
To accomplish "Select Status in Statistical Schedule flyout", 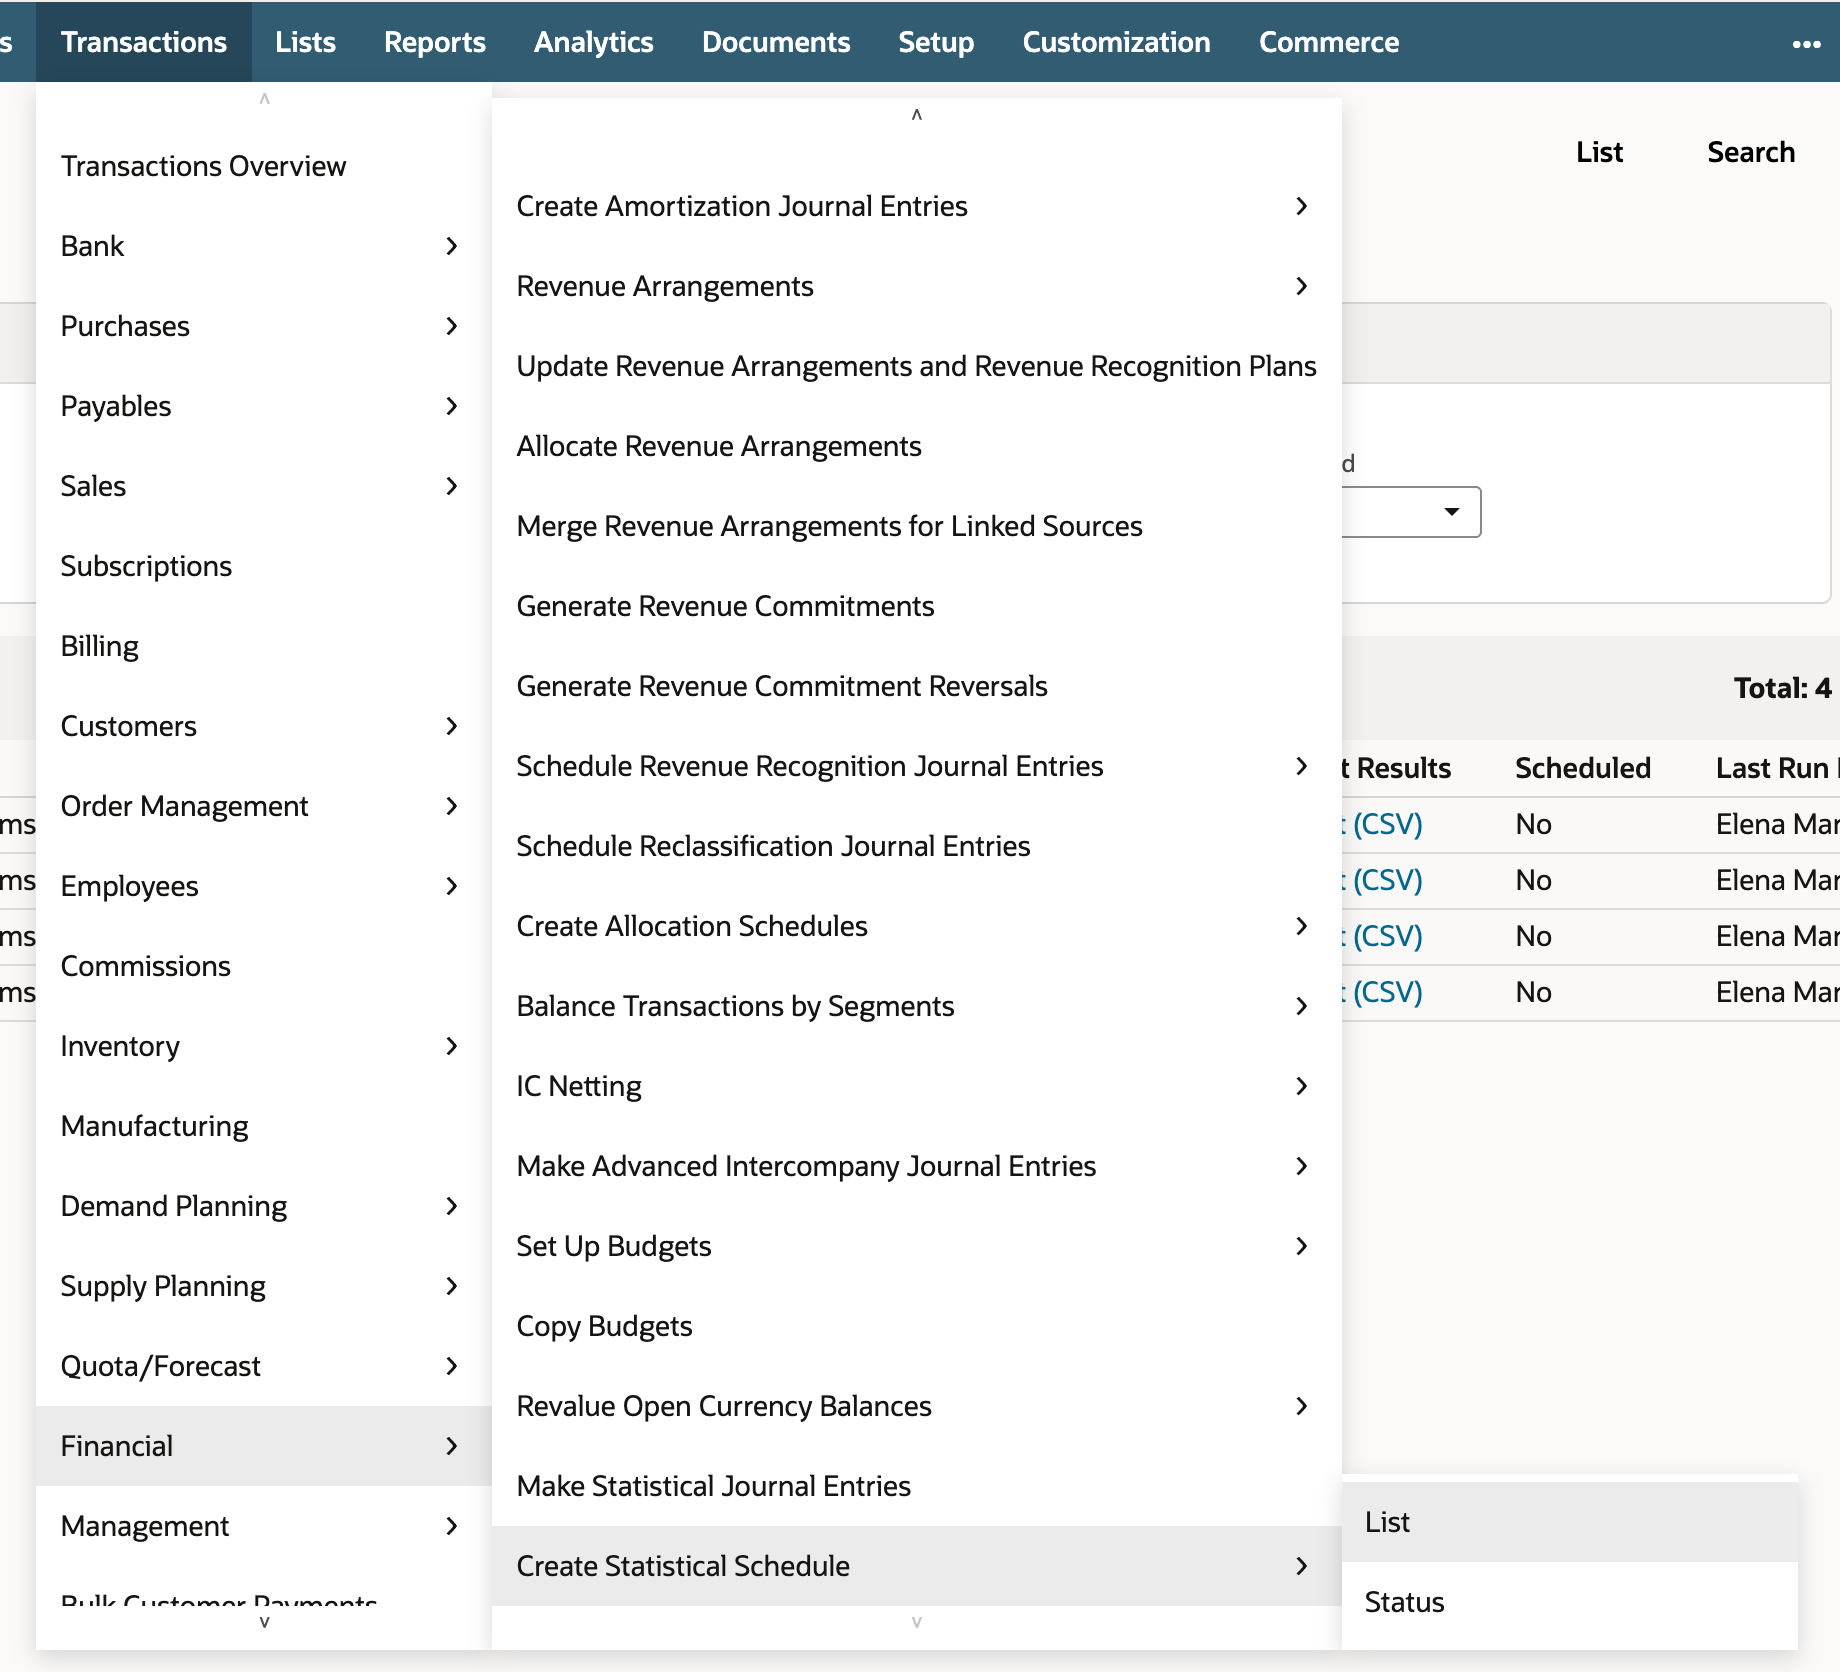I will click(1570, 1602).
